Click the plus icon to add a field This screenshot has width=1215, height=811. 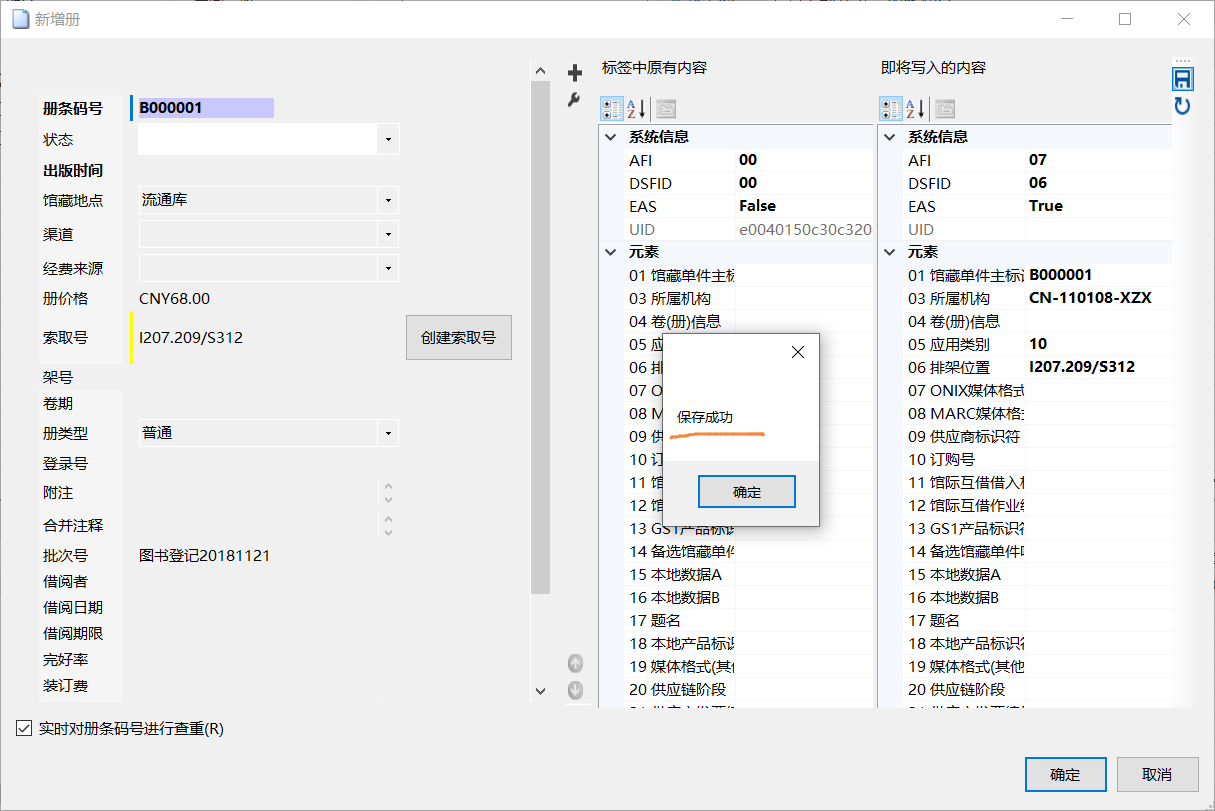574,73
